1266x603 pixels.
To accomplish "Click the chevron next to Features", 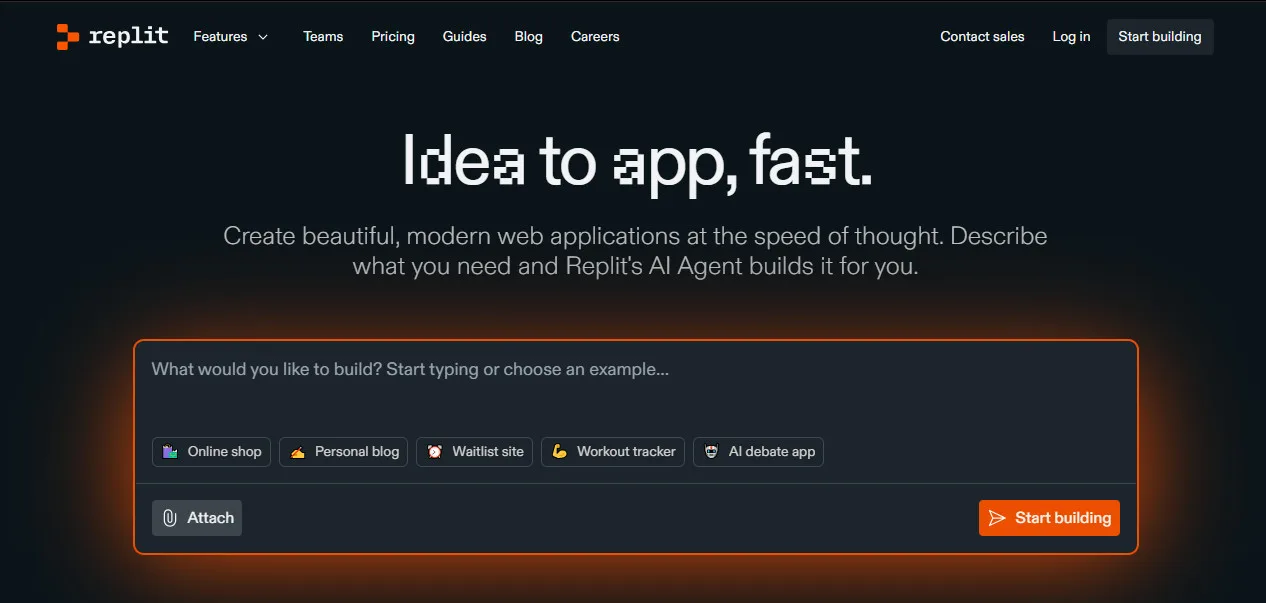I will pos(262,36).
